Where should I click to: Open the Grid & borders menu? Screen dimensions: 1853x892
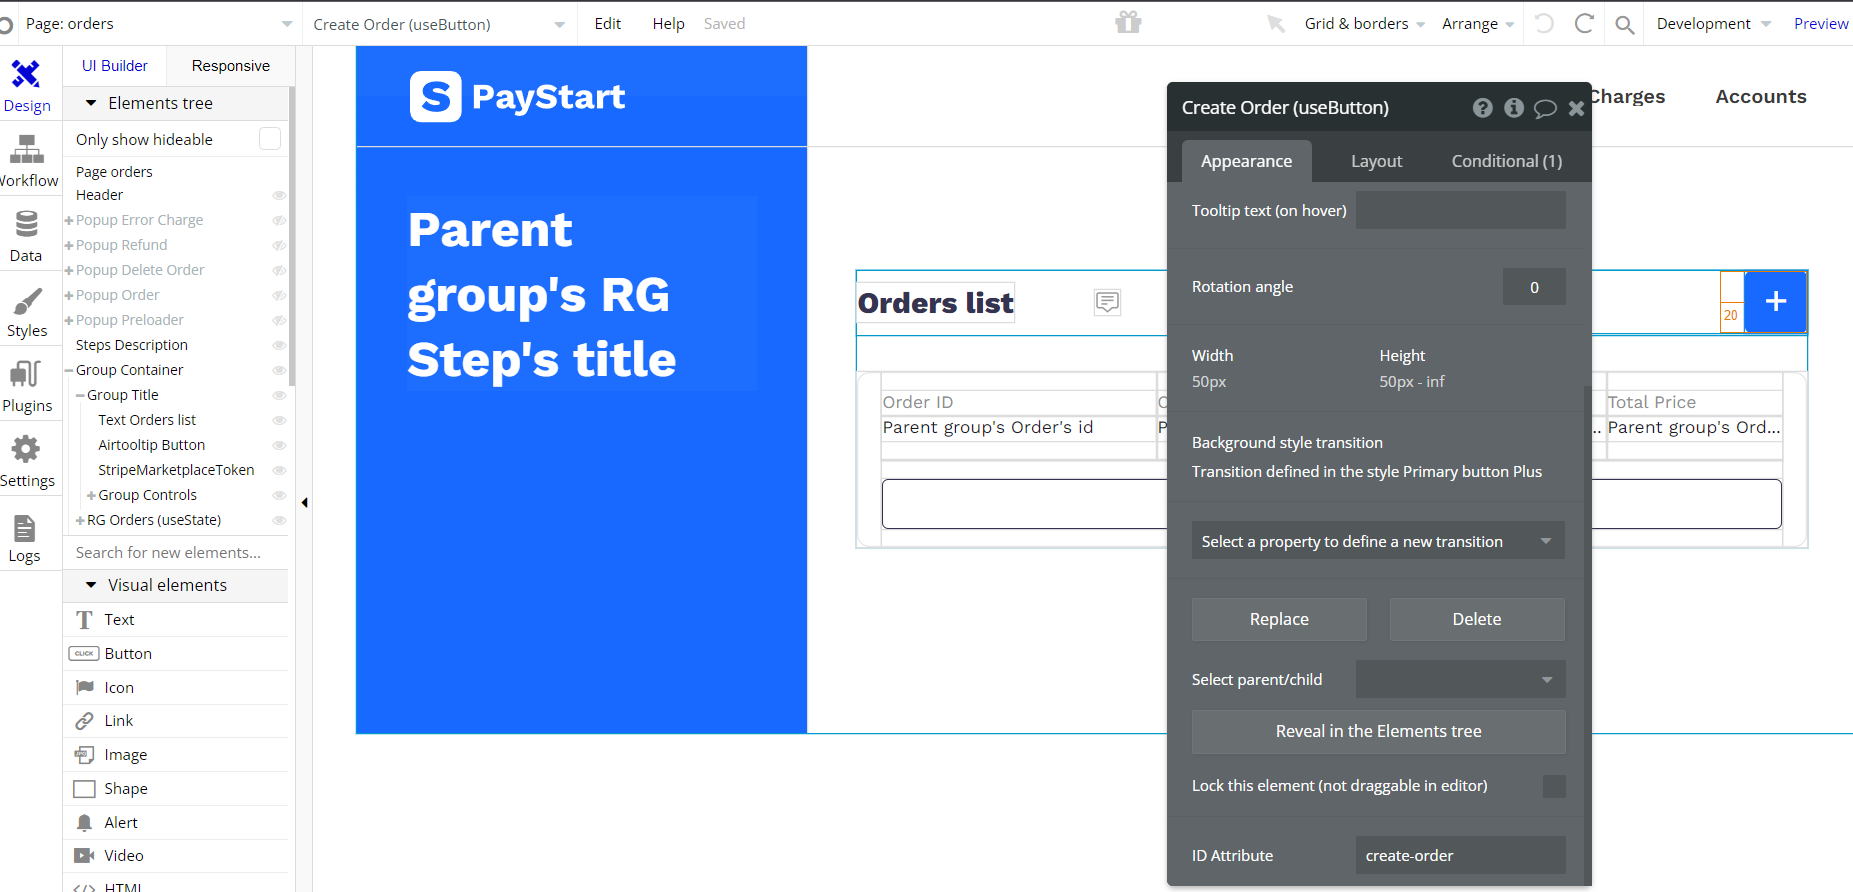pyautogui.click(x=1365, y=24)
